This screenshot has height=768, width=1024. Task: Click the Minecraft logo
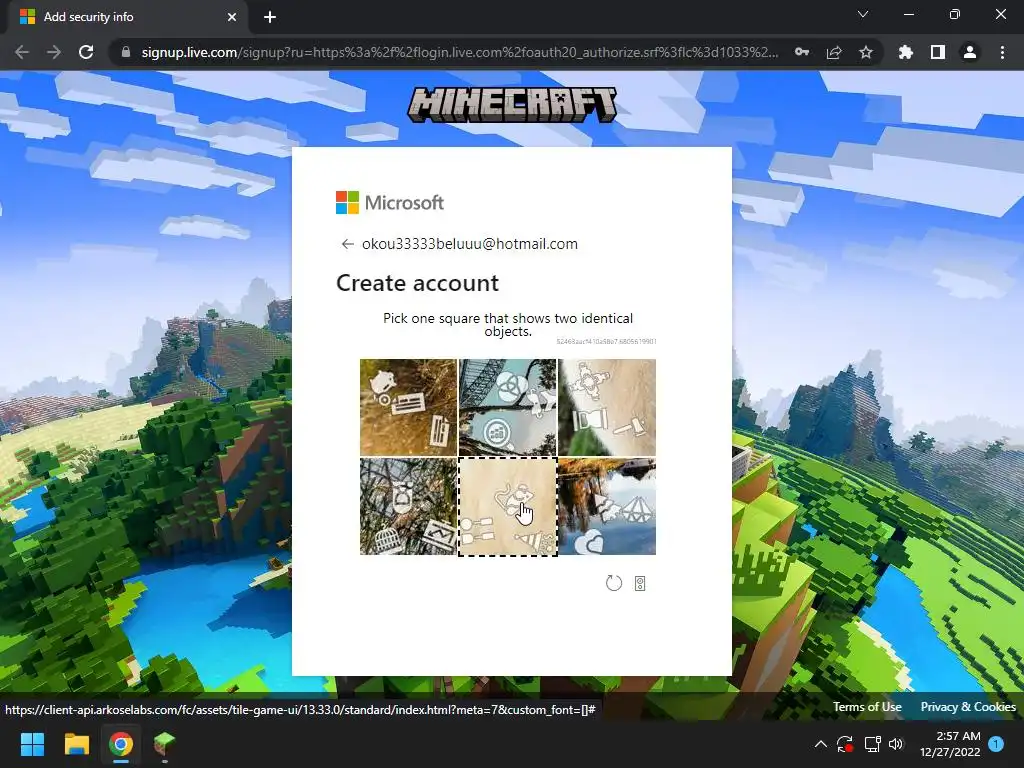(x=512, y=105)
